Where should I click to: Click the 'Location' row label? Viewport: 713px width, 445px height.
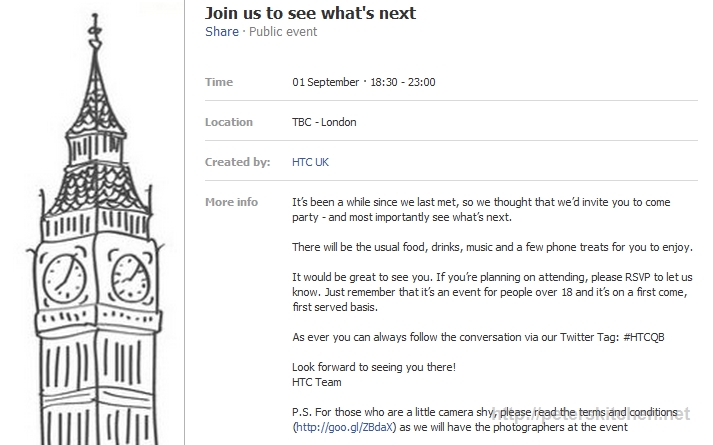[x=229, y=122]
